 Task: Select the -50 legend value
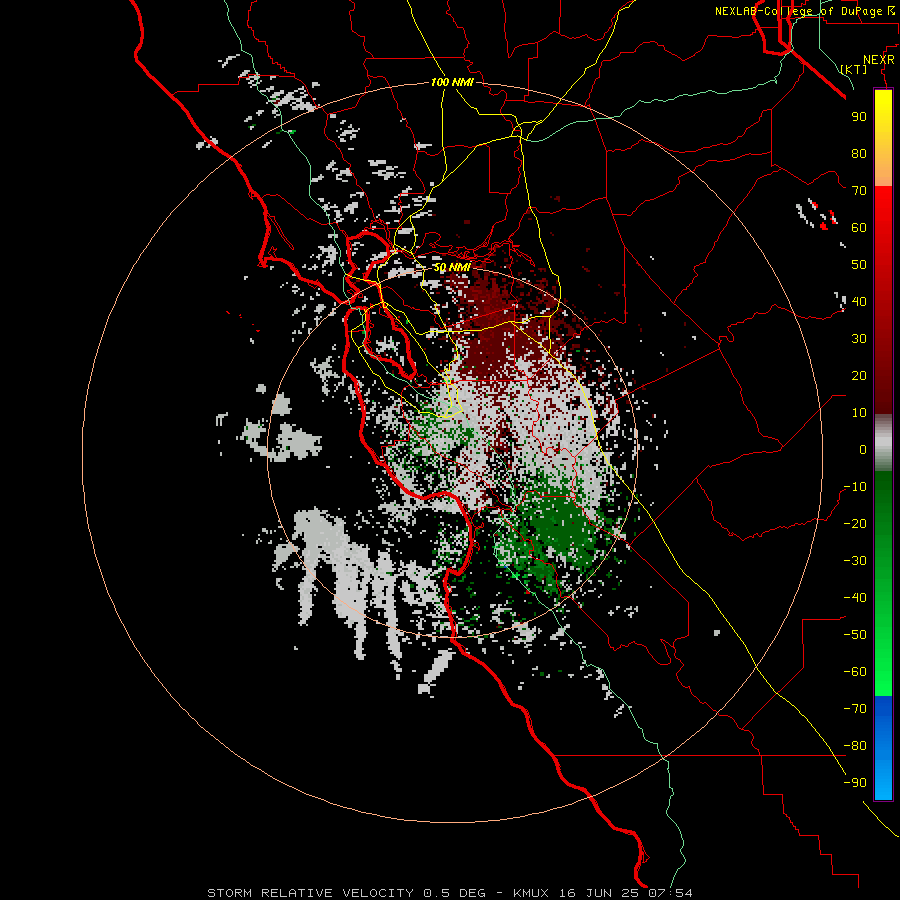[855, 635]
